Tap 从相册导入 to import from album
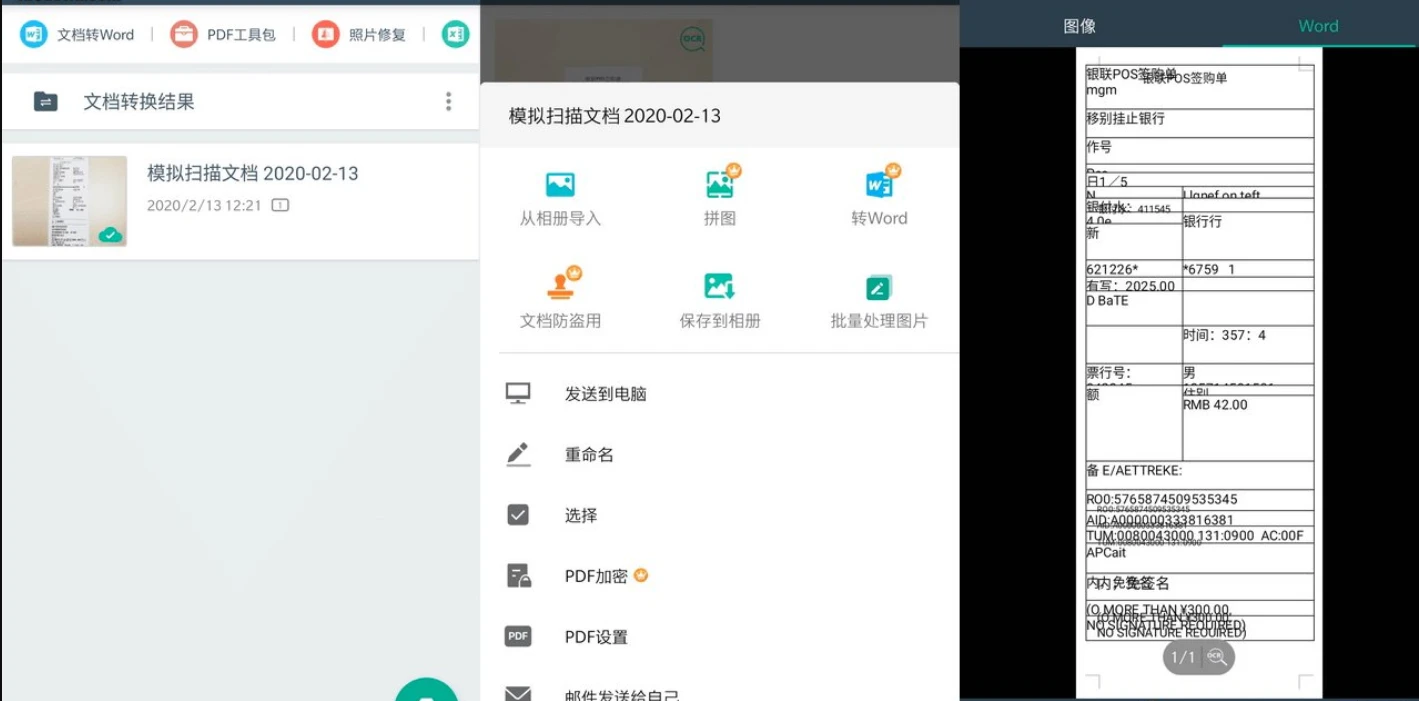Screen dimensions: 1419x701 pos(559,197)
